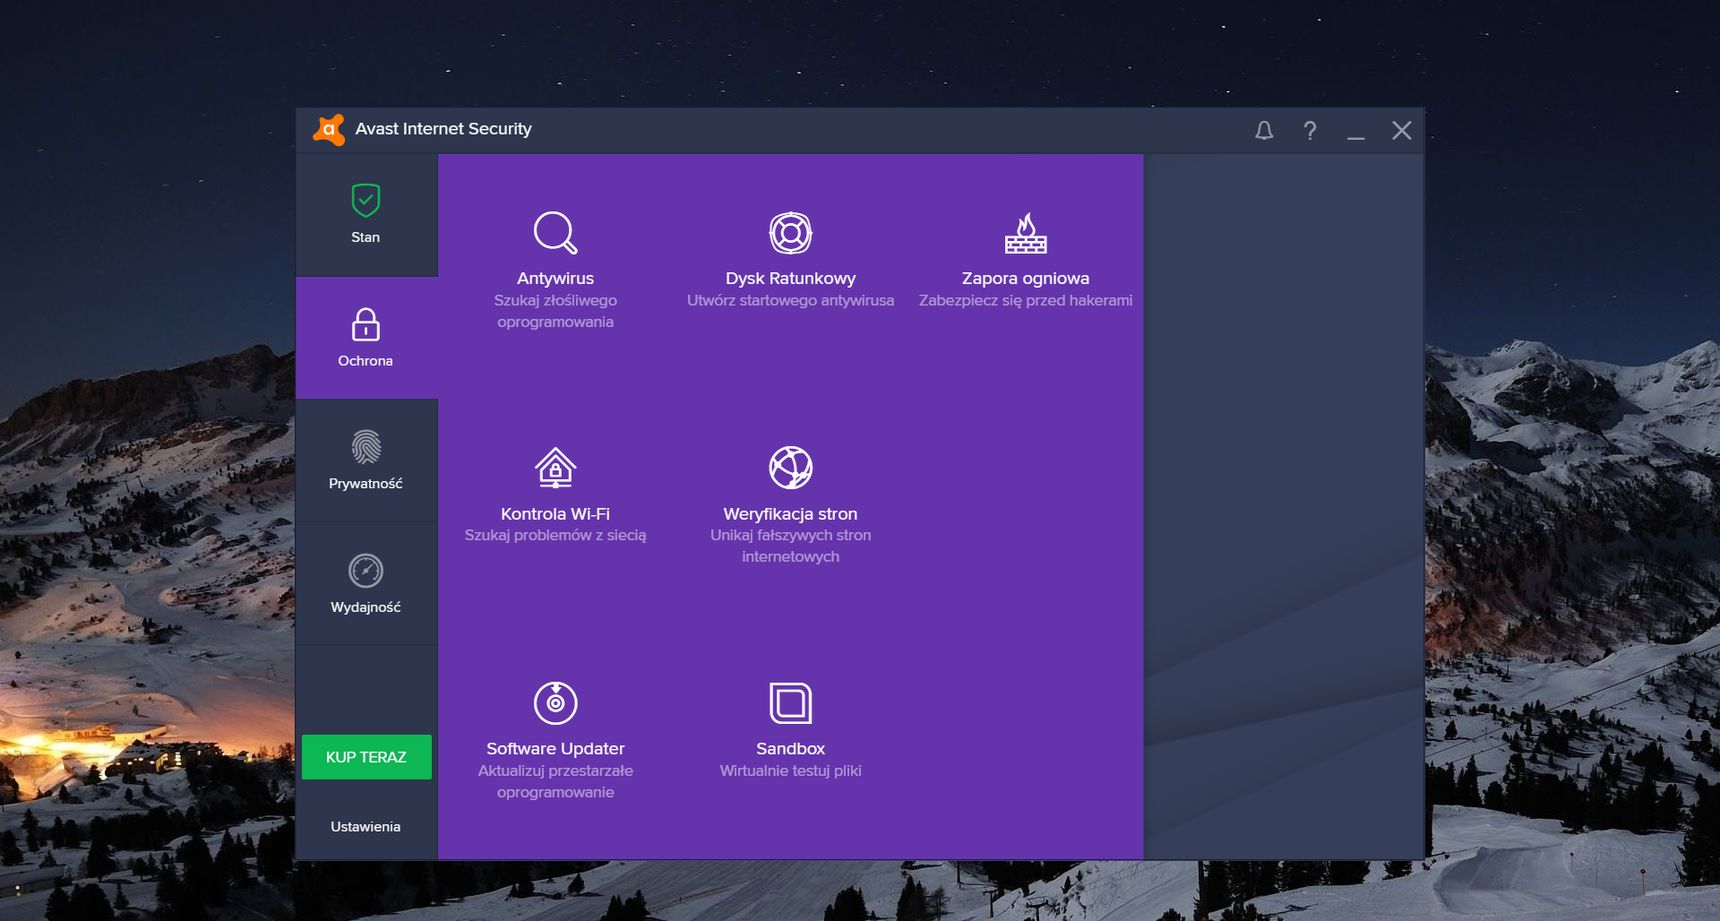This screenshot has width=1720, height=921.
Task: Click 'Aktualizuj przestarzałe oprogramowanie' description
Action: pyautogui.click(x=555, y=781)
